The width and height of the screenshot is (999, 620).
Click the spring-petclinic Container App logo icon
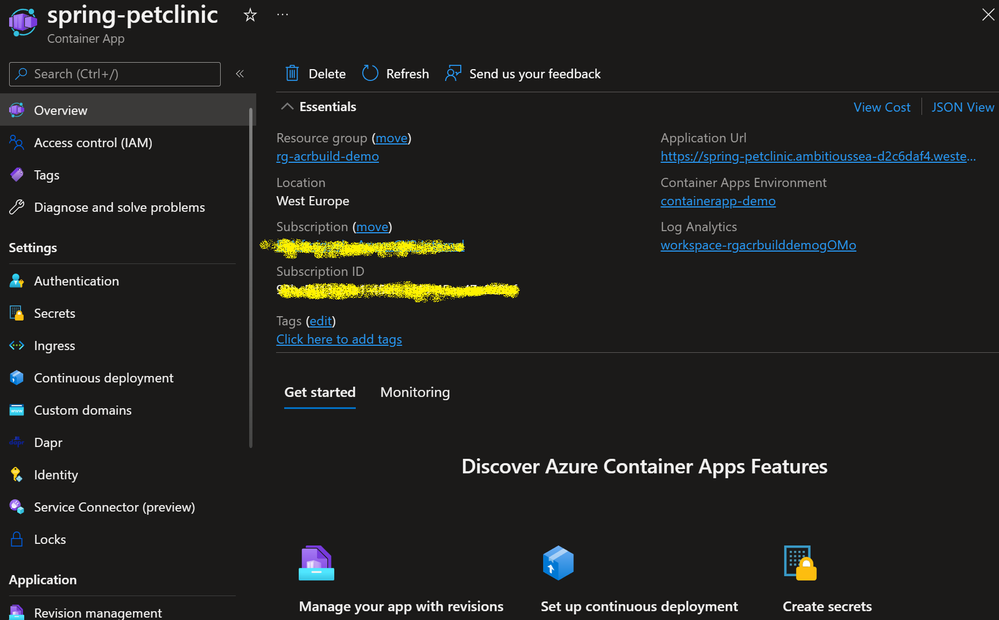point(23,21)
